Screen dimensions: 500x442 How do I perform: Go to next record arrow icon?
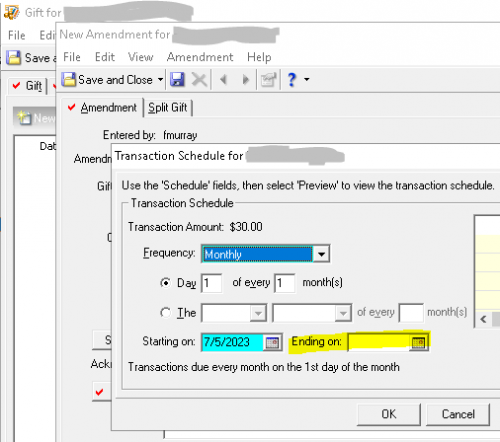pos(246,80)
